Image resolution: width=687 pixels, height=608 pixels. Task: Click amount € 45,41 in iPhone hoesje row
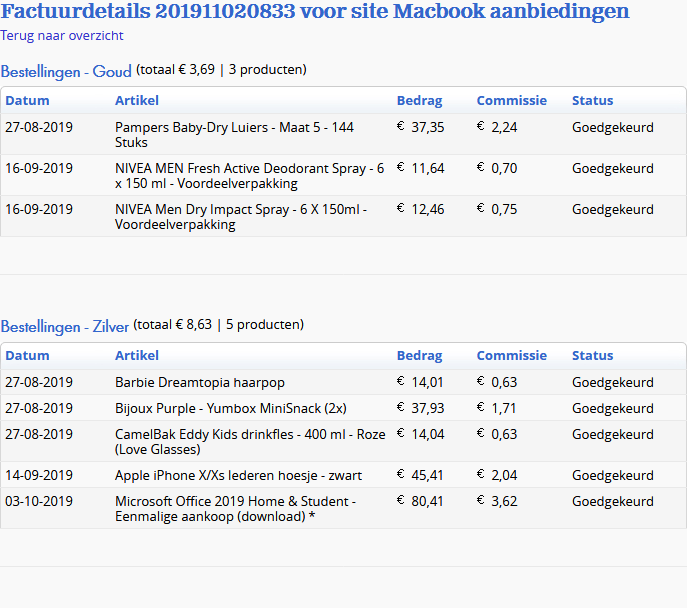click(420, 475)
